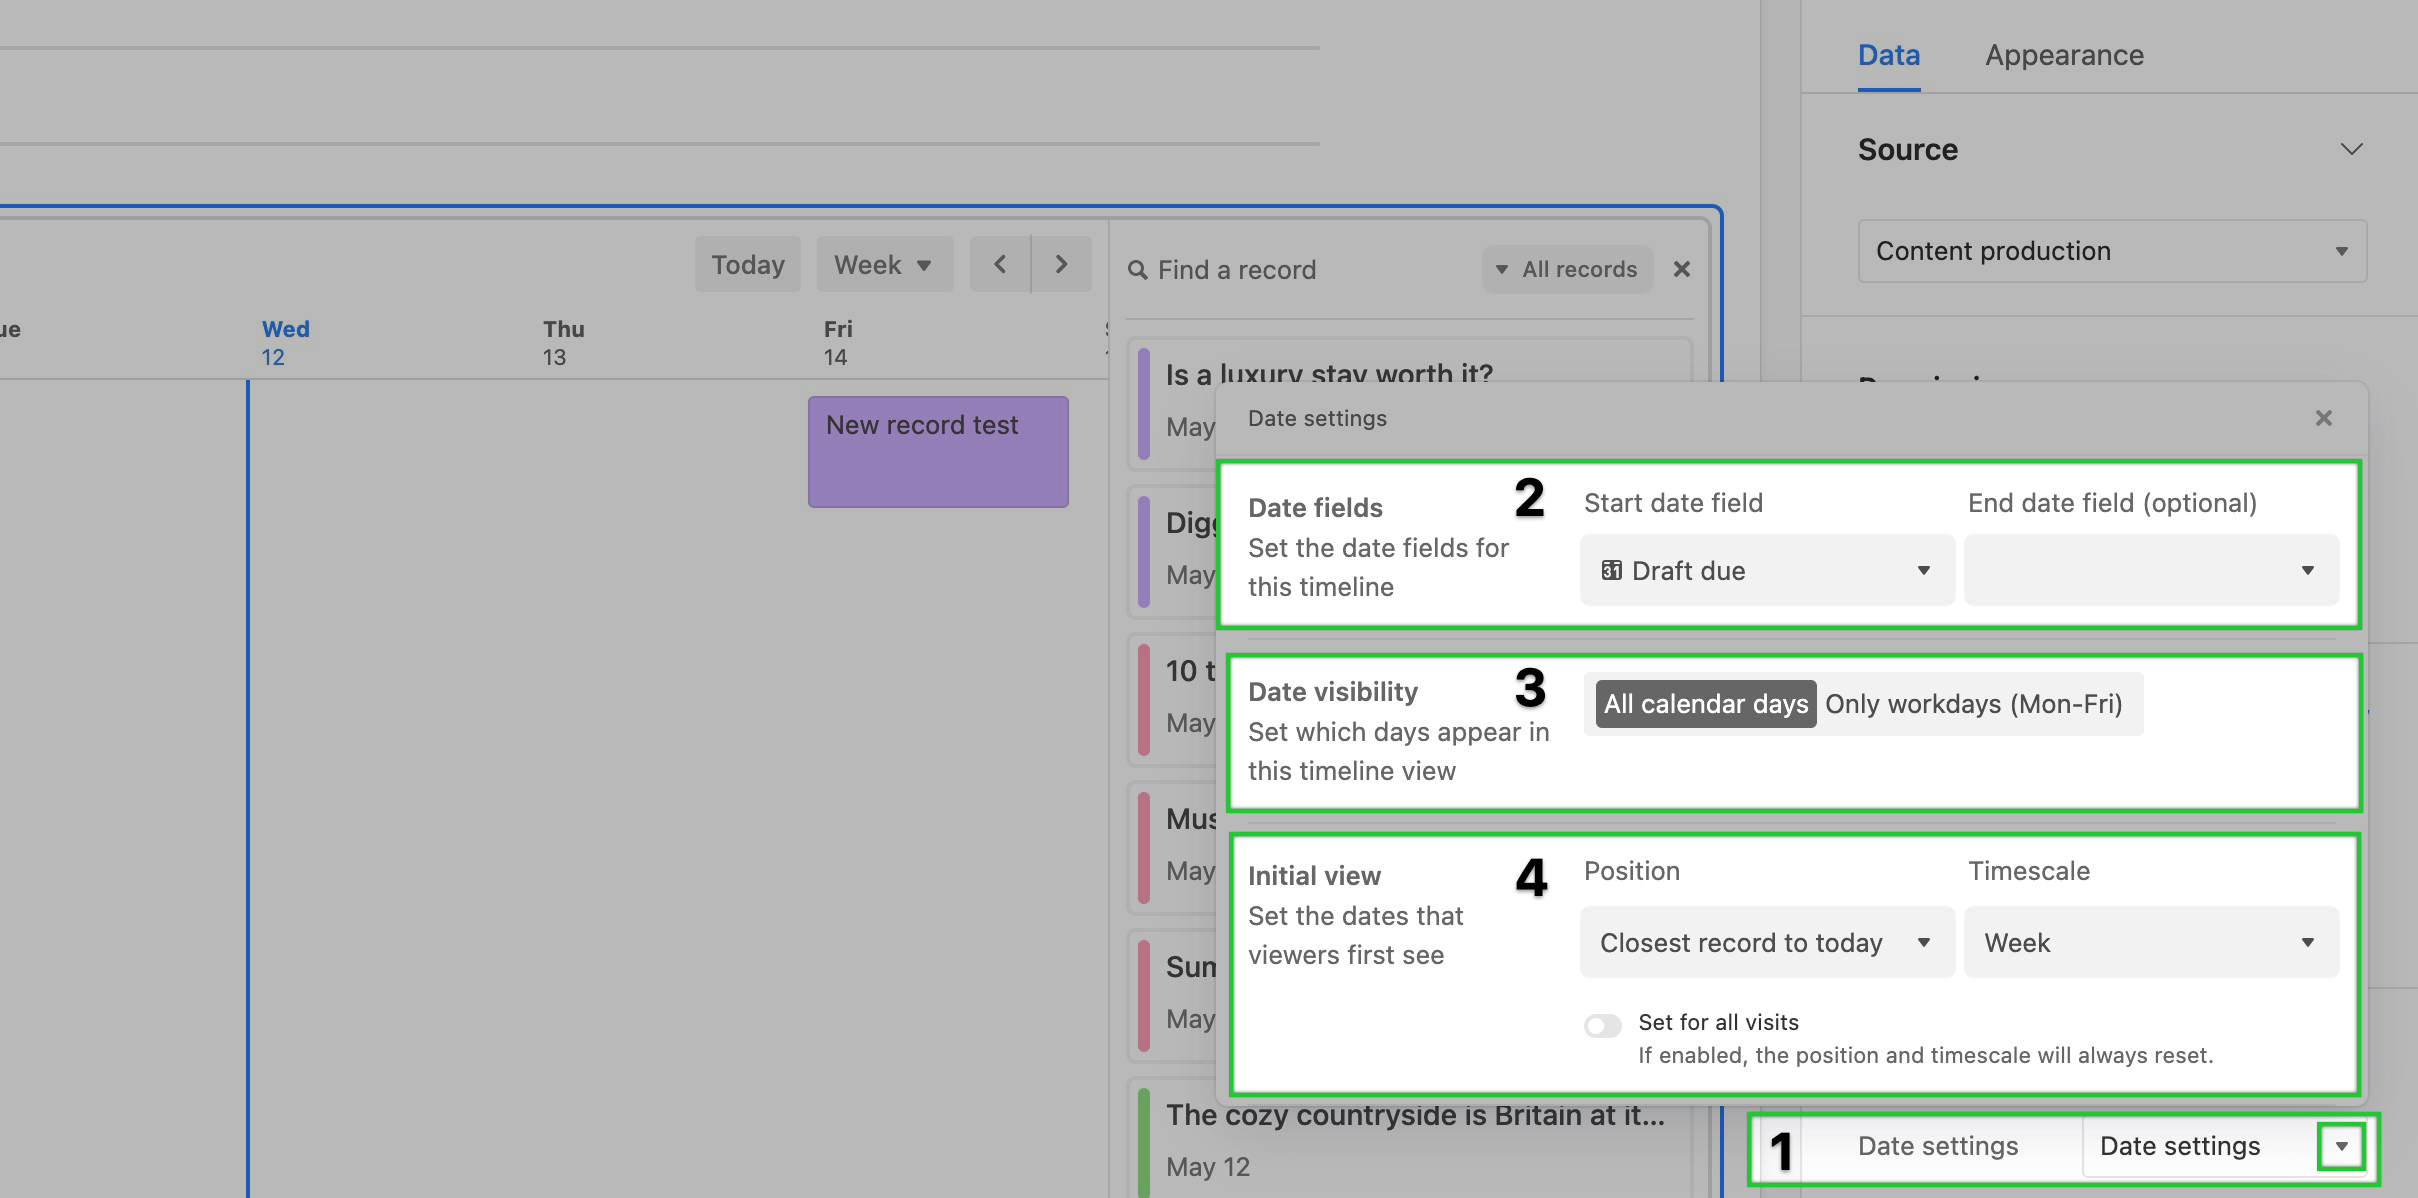
Task: Switch to the Appearance tab
Action: [2064, 56]
